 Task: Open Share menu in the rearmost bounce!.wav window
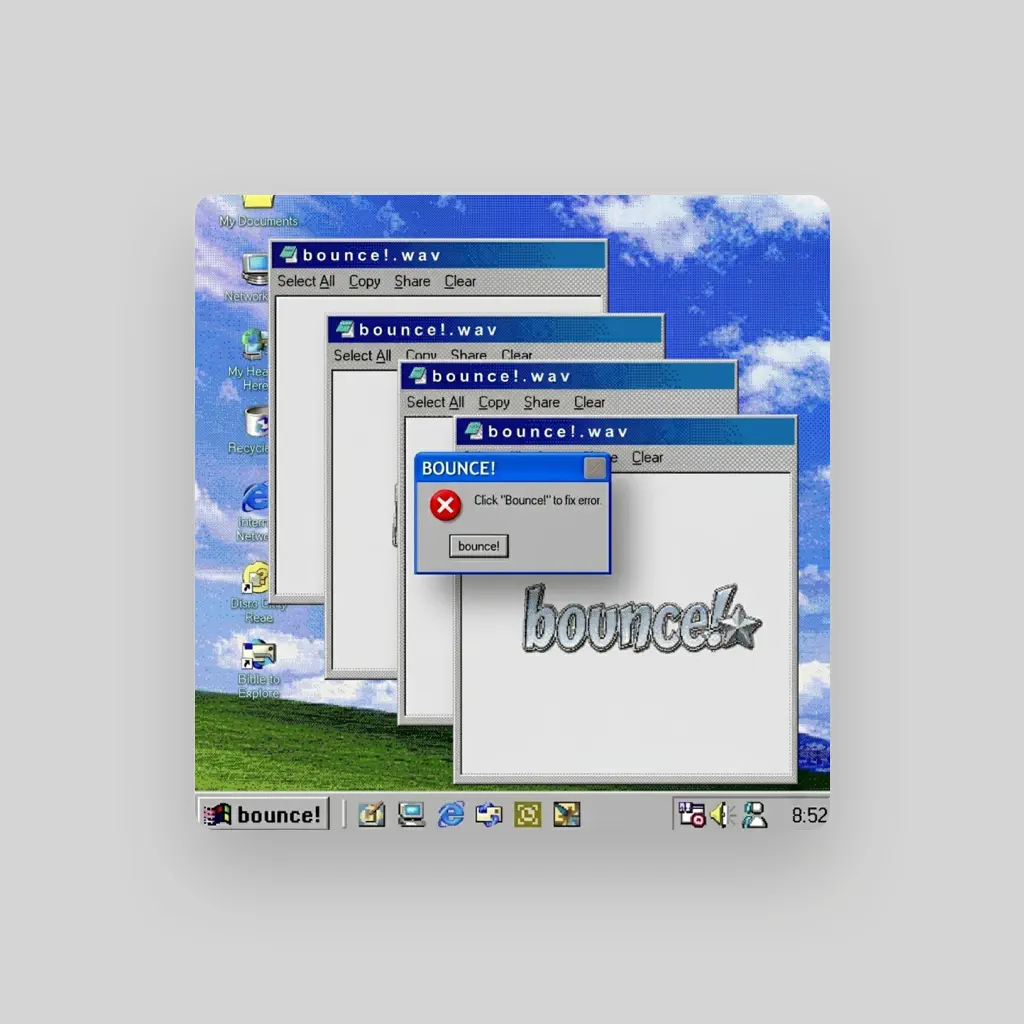tap(412, 281)
